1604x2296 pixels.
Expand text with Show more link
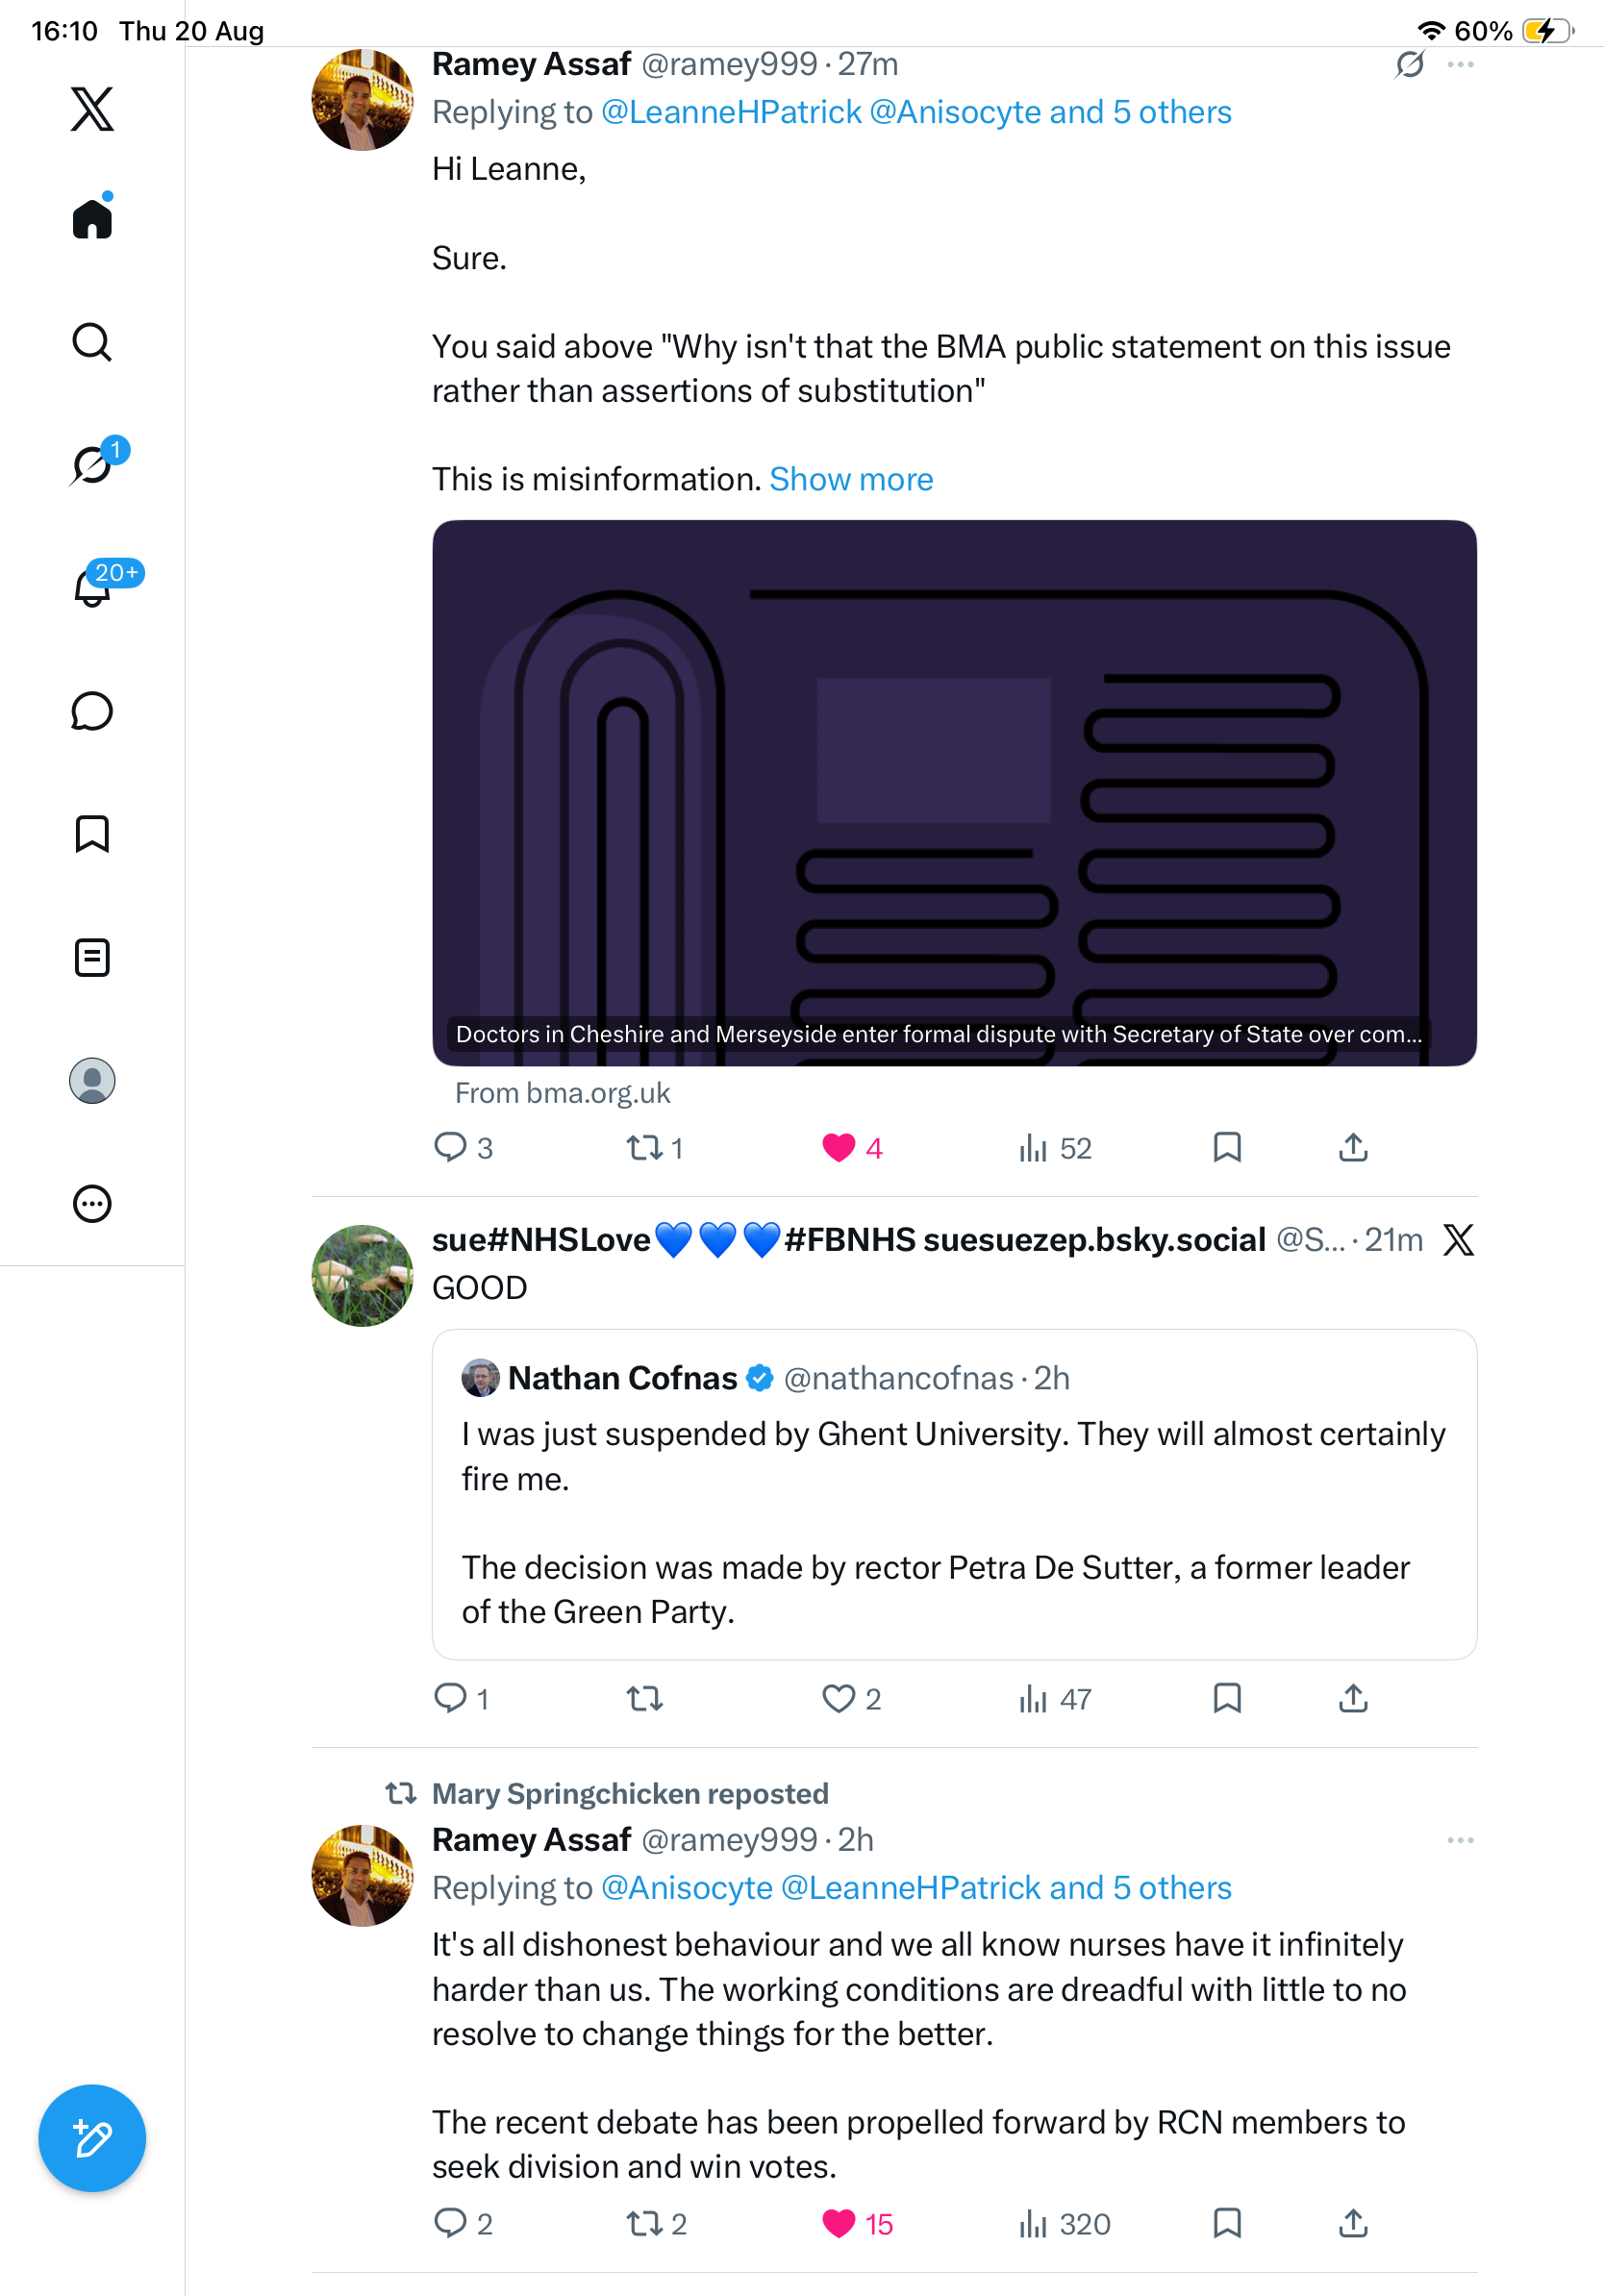coord(851,479)
